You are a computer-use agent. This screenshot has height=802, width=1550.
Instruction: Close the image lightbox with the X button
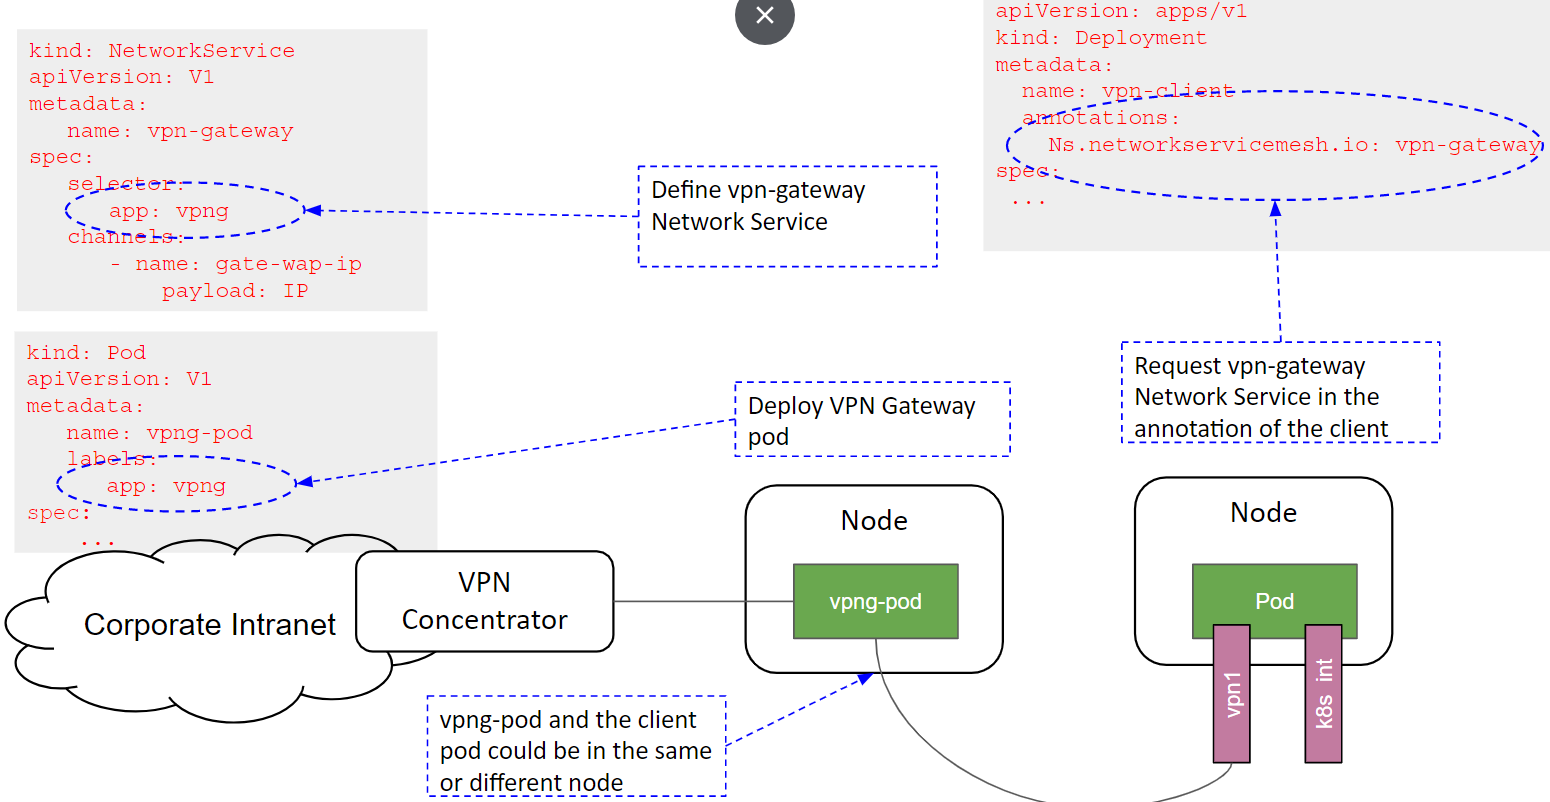[x=764, y=16]
